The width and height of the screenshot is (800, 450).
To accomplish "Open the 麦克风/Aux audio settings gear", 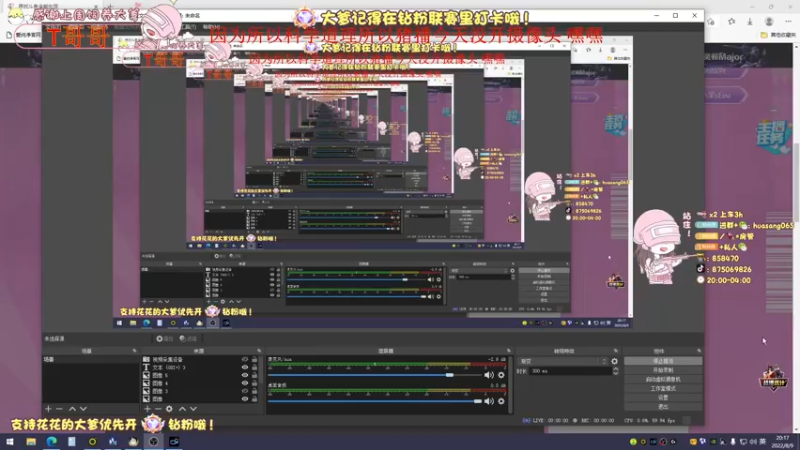I will coord(501,375).
